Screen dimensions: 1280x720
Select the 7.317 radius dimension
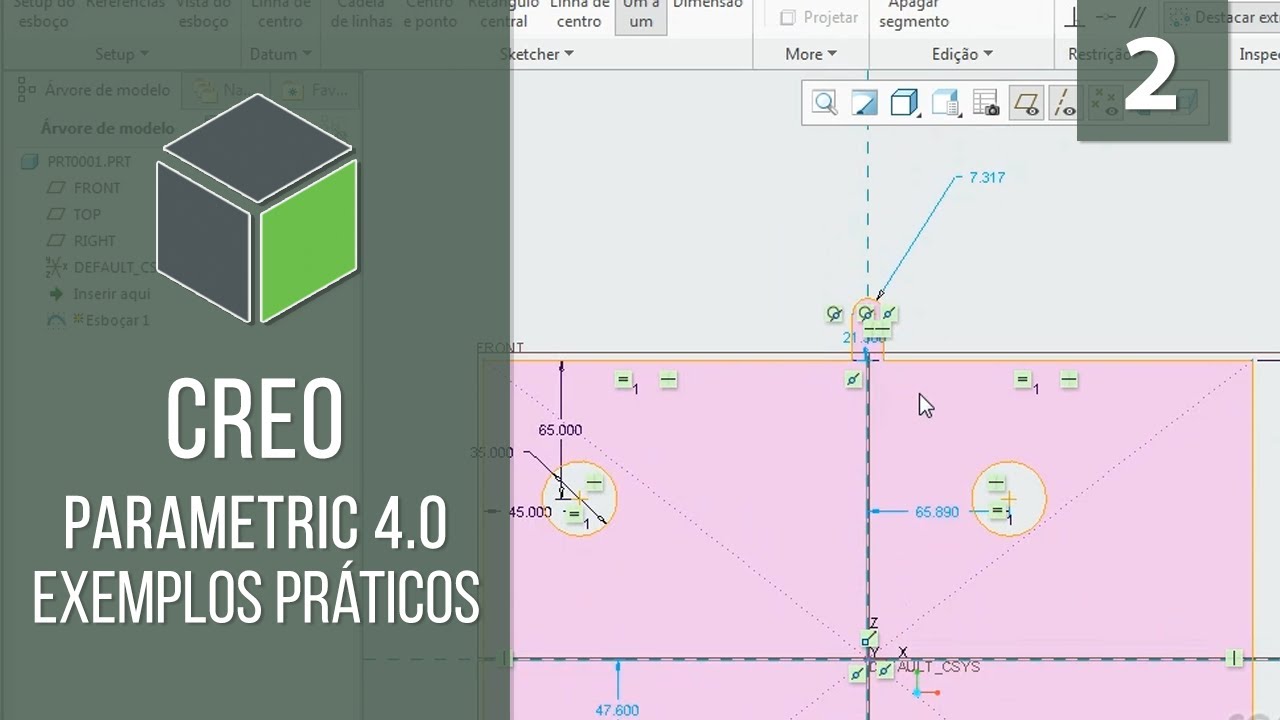pyautogui.click(x=987, y=177)
